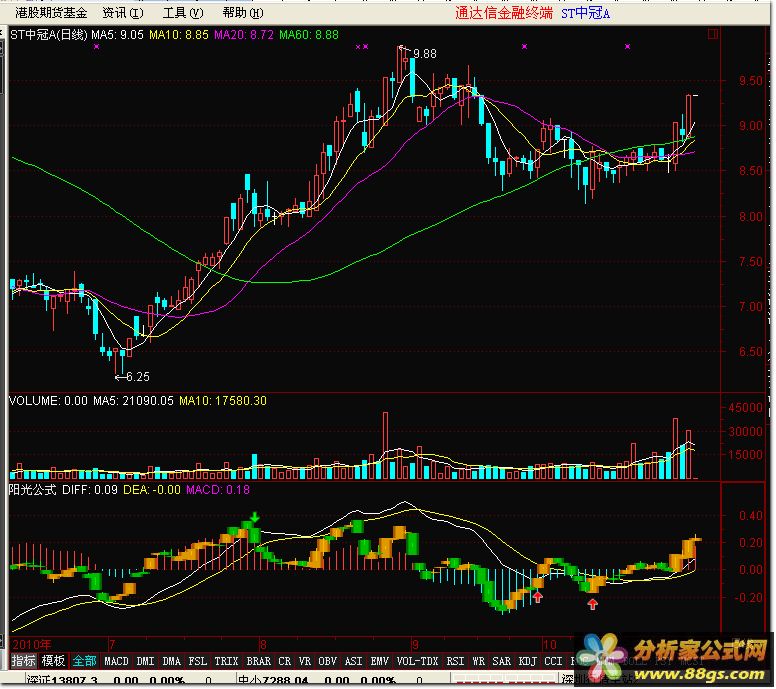Select the FSL indicator tab
Image resolution: width=776 pixels, height=689 pixels.
[x=198, y=661]
